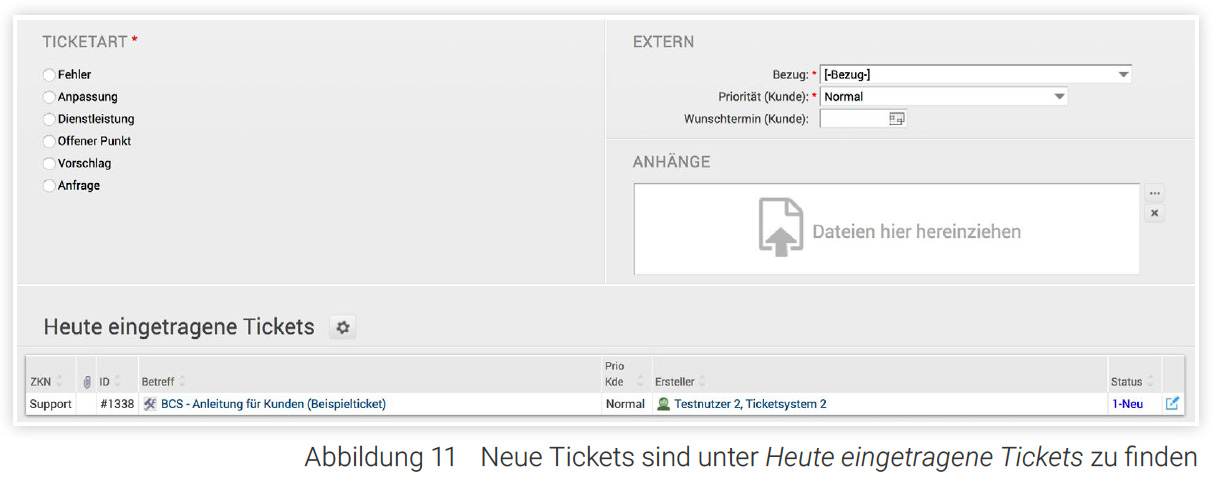The width and height of the screenshot is (1214, 477).
Task: Click the edit ticket icon in row #1338
Action: click(x=1172, y=404)
